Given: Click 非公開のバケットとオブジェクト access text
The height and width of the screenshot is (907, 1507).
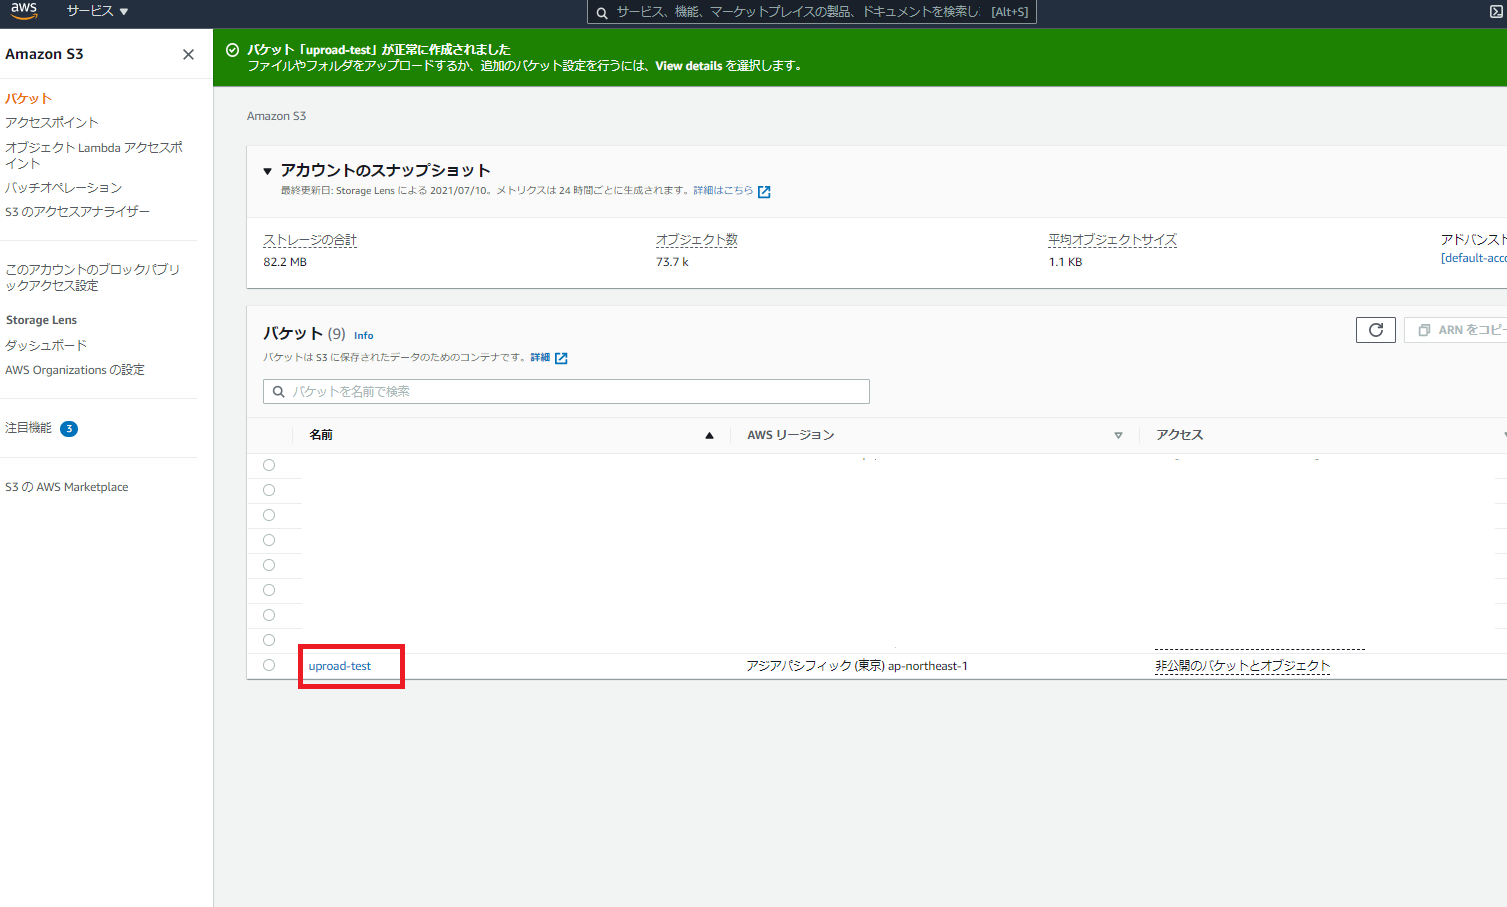Looking at the screenshot, I should point(1243,666).
